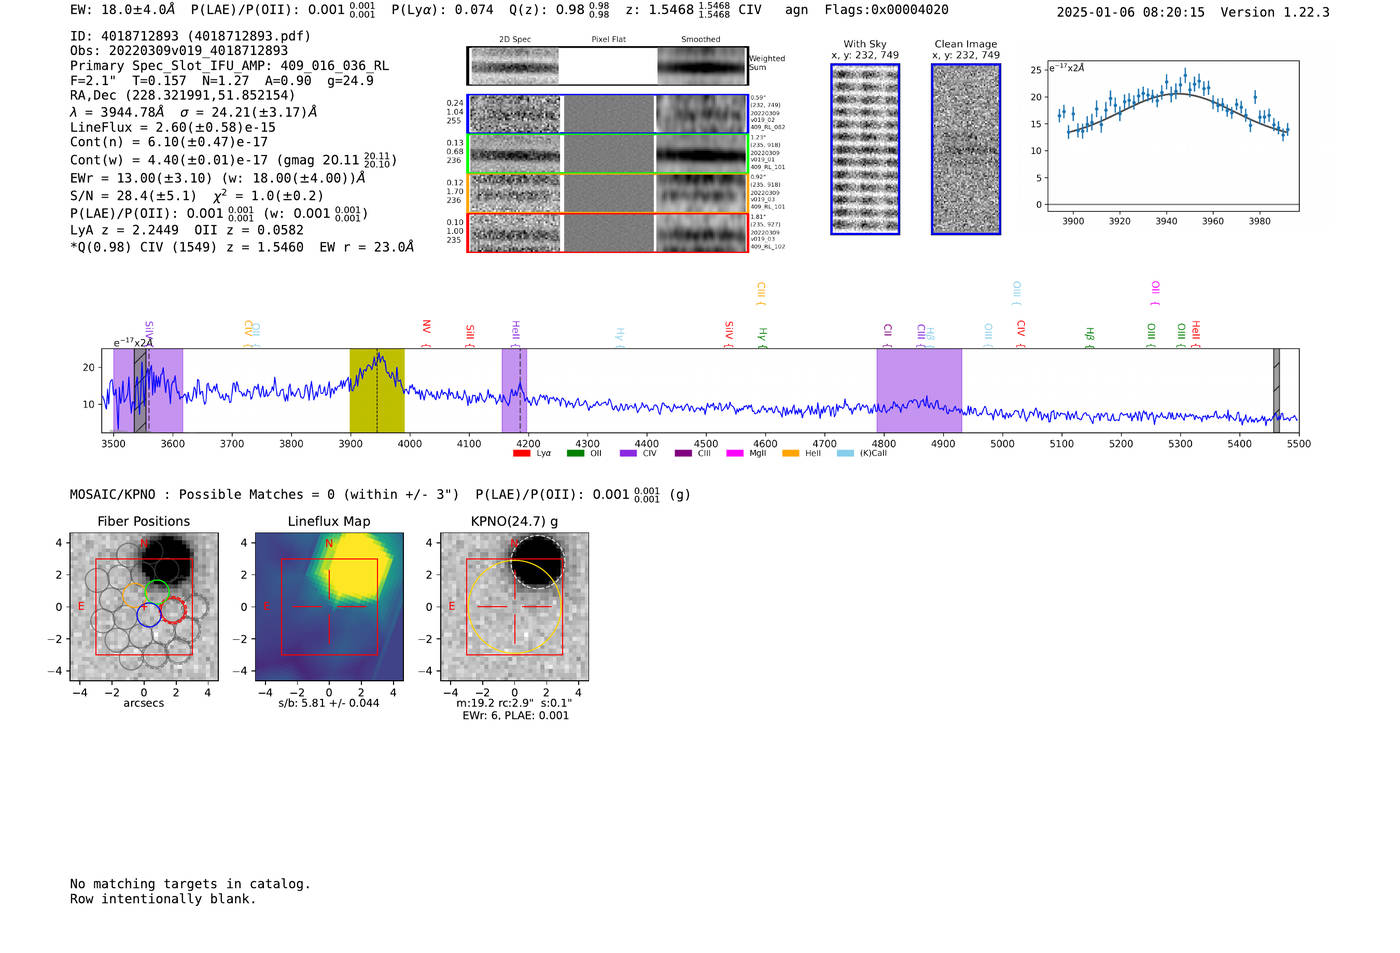Viewport: 1400px width, 953px height.
Task: Click the 'Row intentionally blank.' text
Action: tap(163, 899)
